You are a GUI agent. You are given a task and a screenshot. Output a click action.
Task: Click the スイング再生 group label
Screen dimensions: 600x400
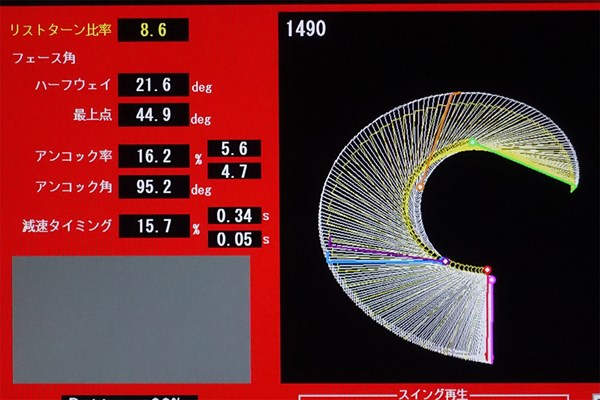(x=433, y=394)
